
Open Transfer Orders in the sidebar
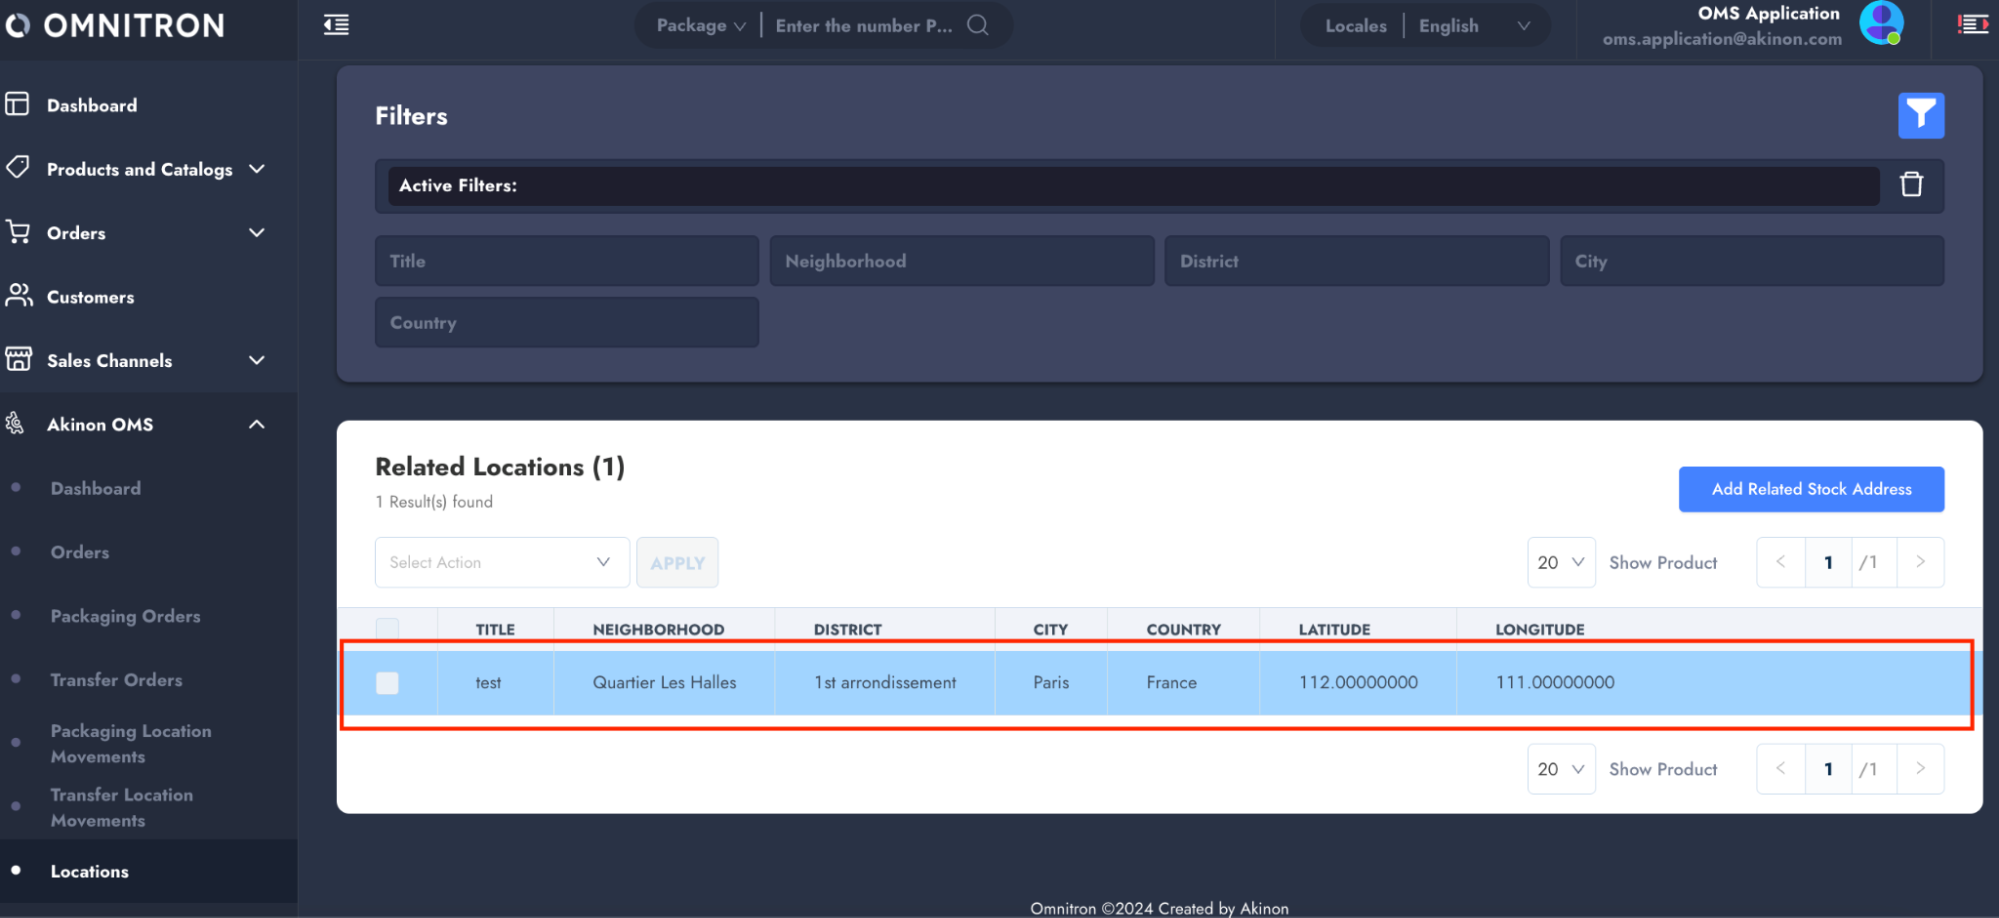[x=116, y=680]
